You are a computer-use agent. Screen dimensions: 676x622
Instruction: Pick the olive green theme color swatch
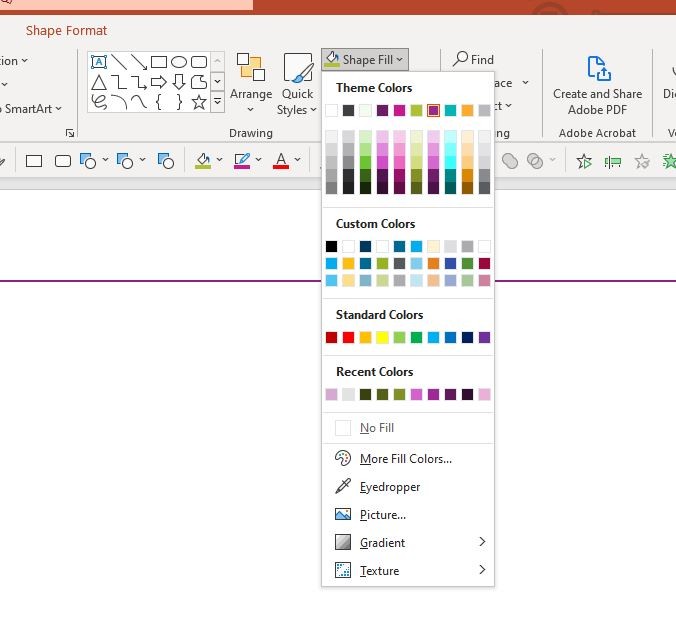(416, 110)
